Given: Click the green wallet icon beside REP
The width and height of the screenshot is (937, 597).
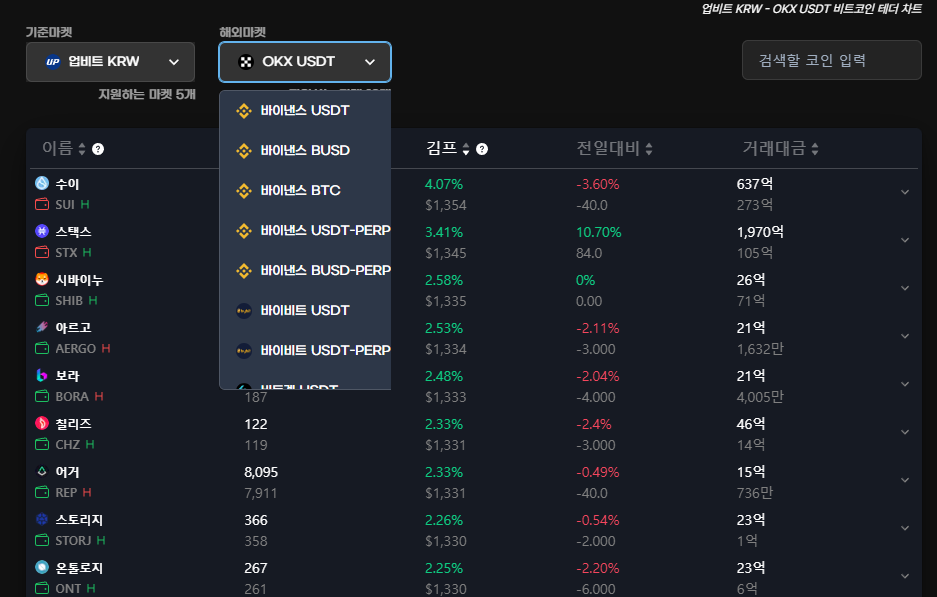Looking at the screenshot, I should click(x=42, y=492).
